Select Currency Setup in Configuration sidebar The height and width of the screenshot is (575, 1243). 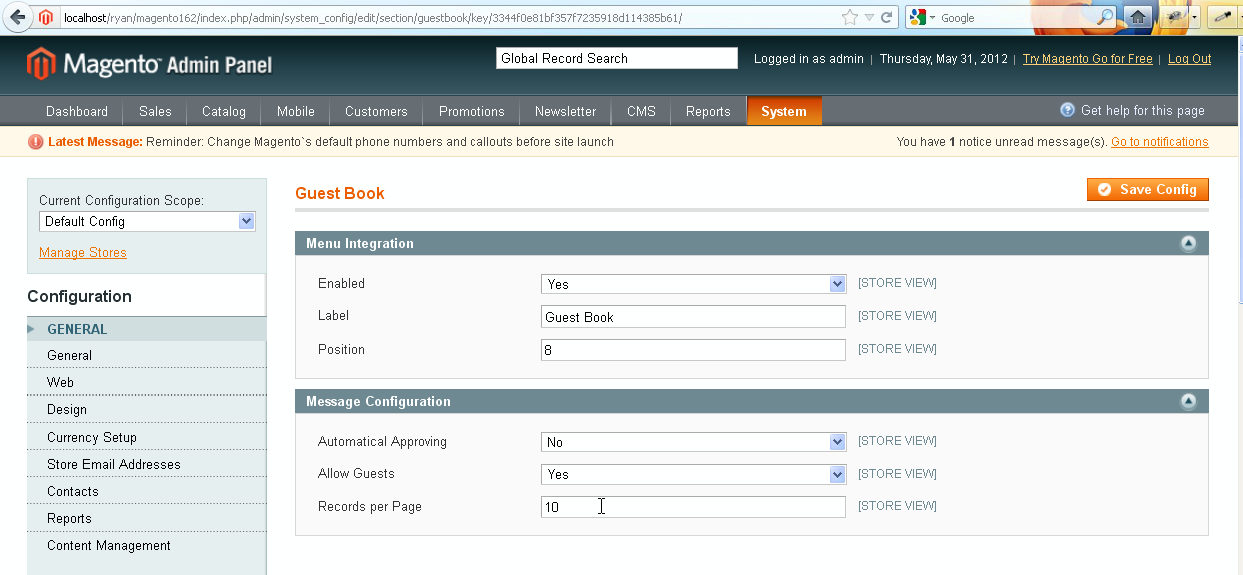[92, 437]
